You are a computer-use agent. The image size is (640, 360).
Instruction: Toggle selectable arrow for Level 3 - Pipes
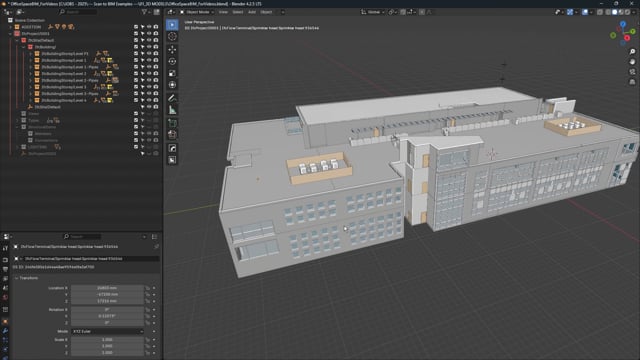pos(142,93)
